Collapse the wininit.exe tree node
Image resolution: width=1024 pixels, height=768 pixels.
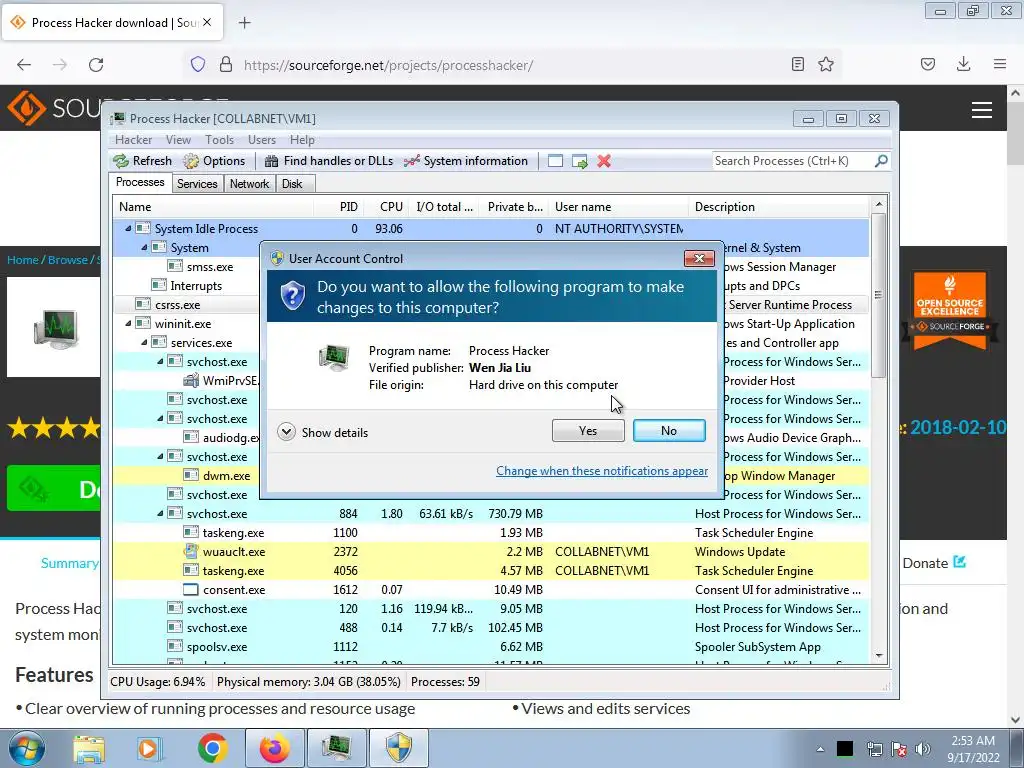128,323
